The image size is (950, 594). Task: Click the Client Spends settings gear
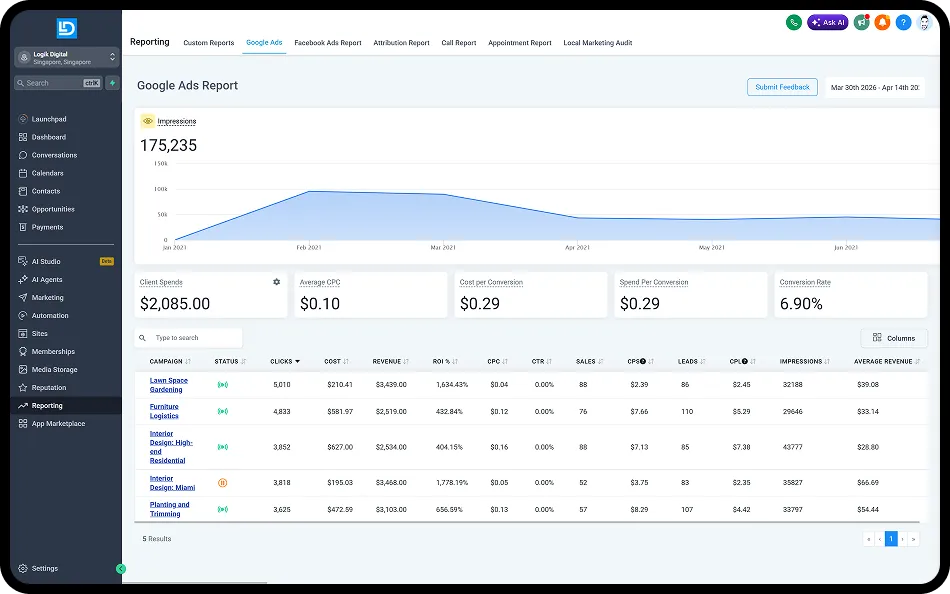[276, 282]
